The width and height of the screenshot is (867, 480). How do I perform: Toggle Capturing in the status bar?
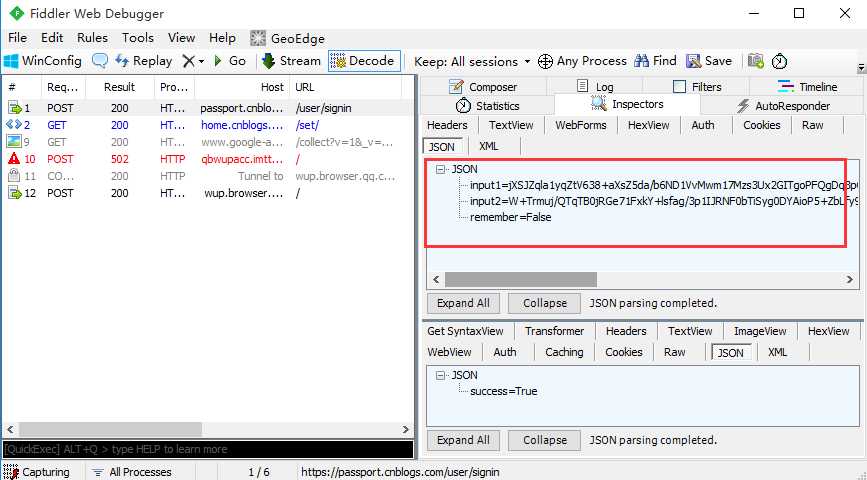click(37, 472)
